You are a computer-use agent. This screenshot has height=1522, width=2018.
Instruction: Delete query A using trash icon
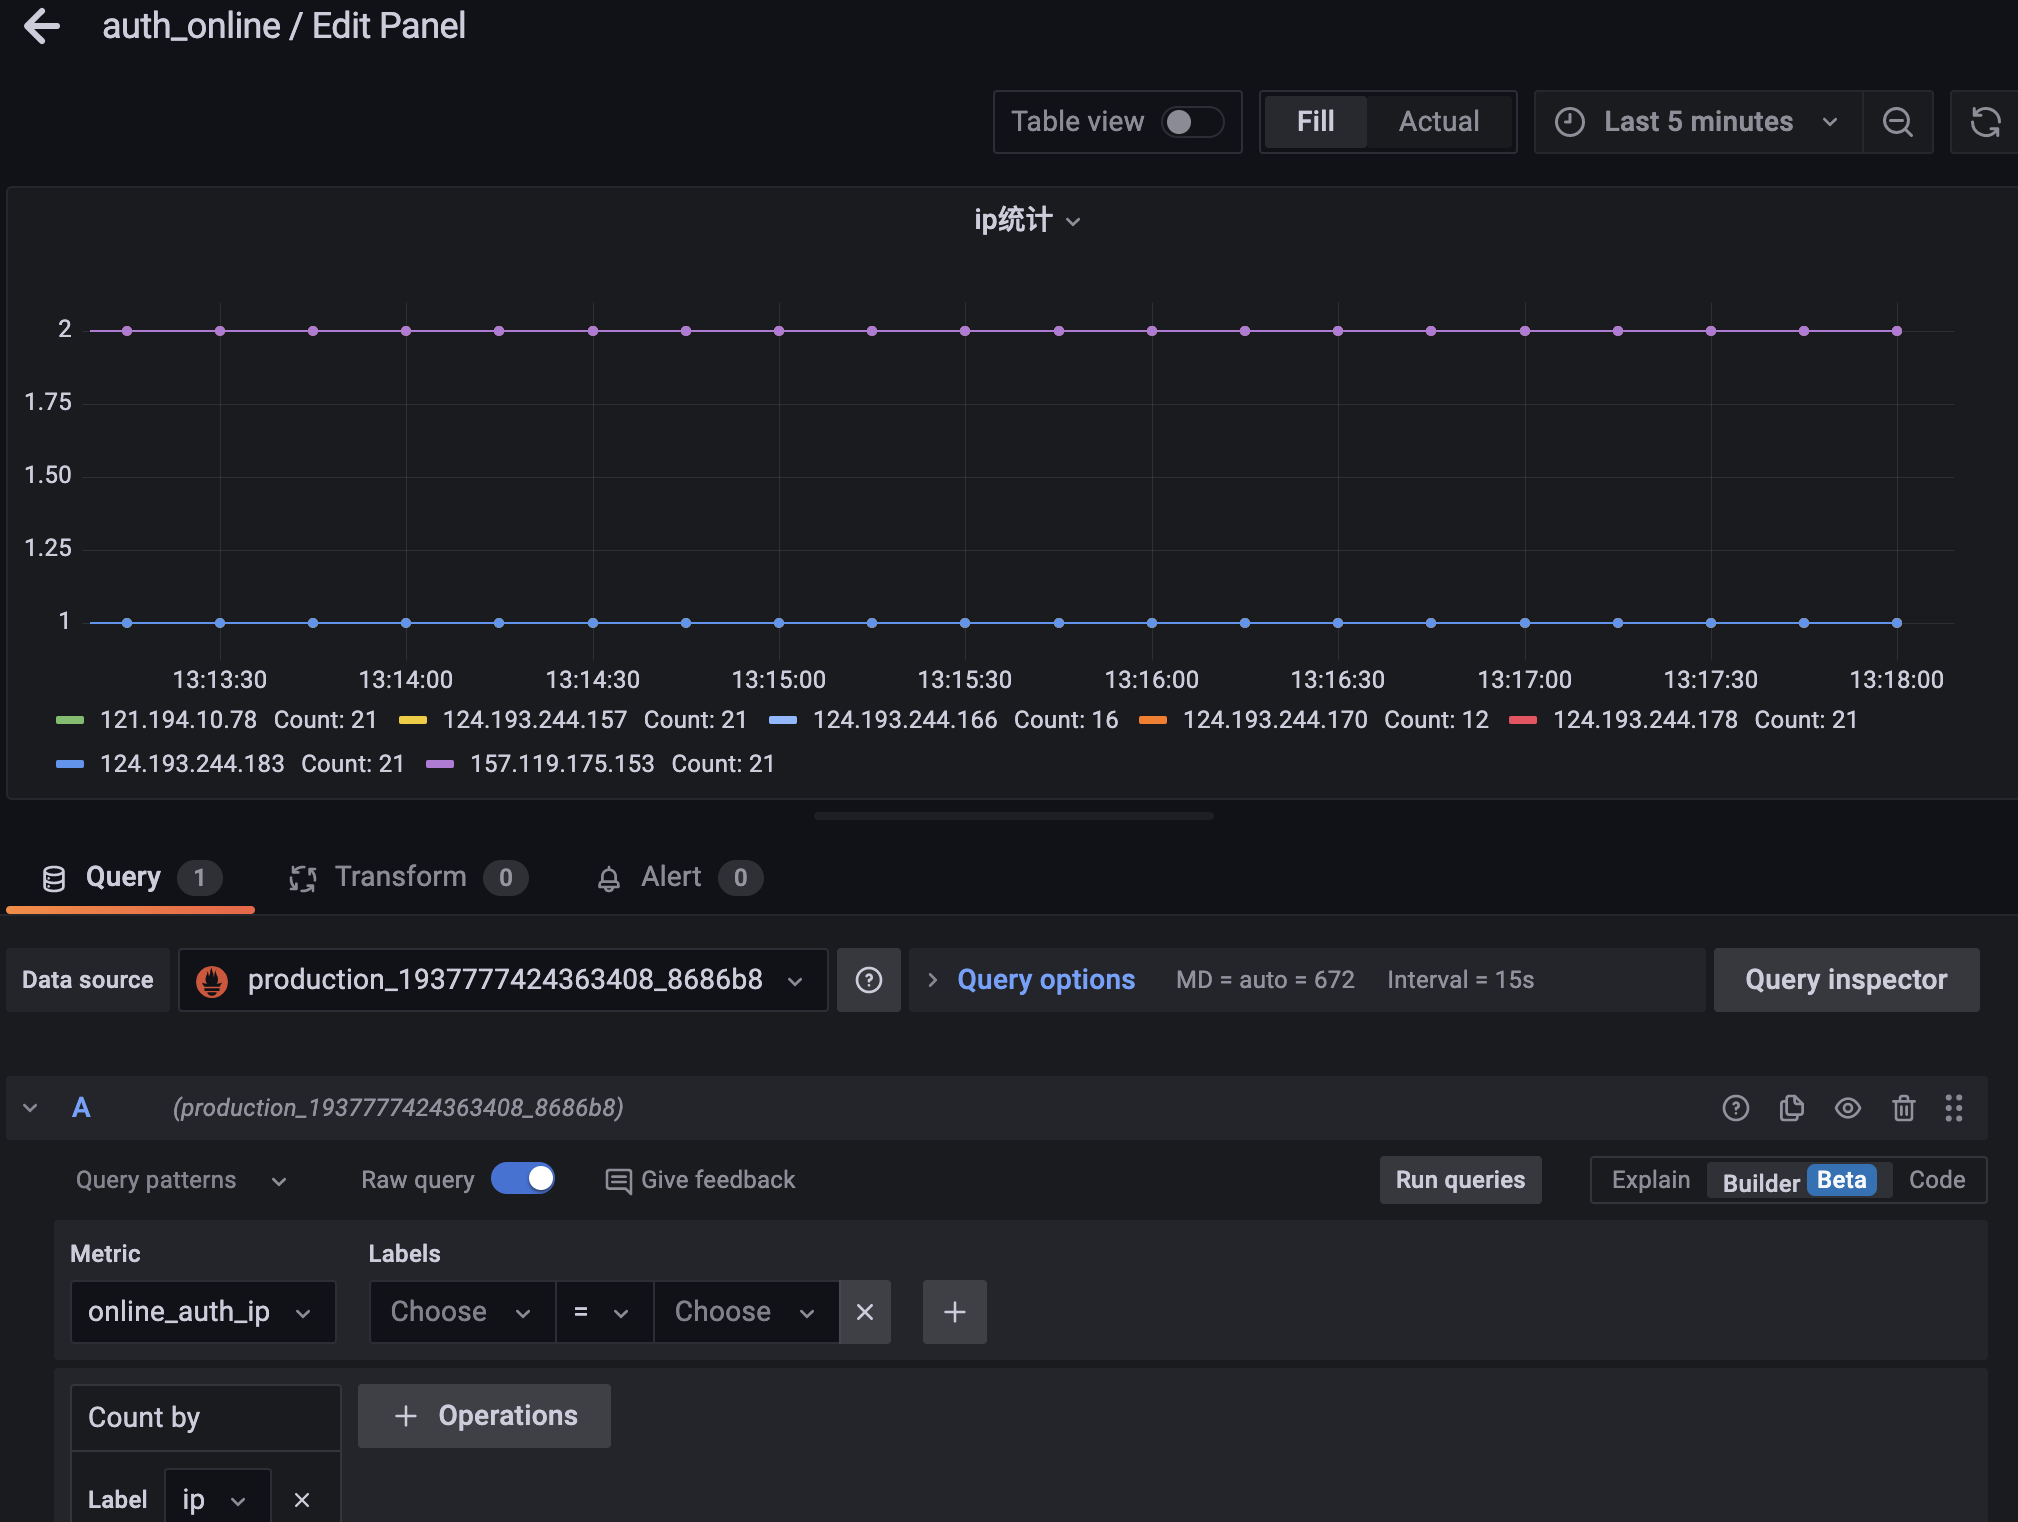click(x=1903, y=1108)
